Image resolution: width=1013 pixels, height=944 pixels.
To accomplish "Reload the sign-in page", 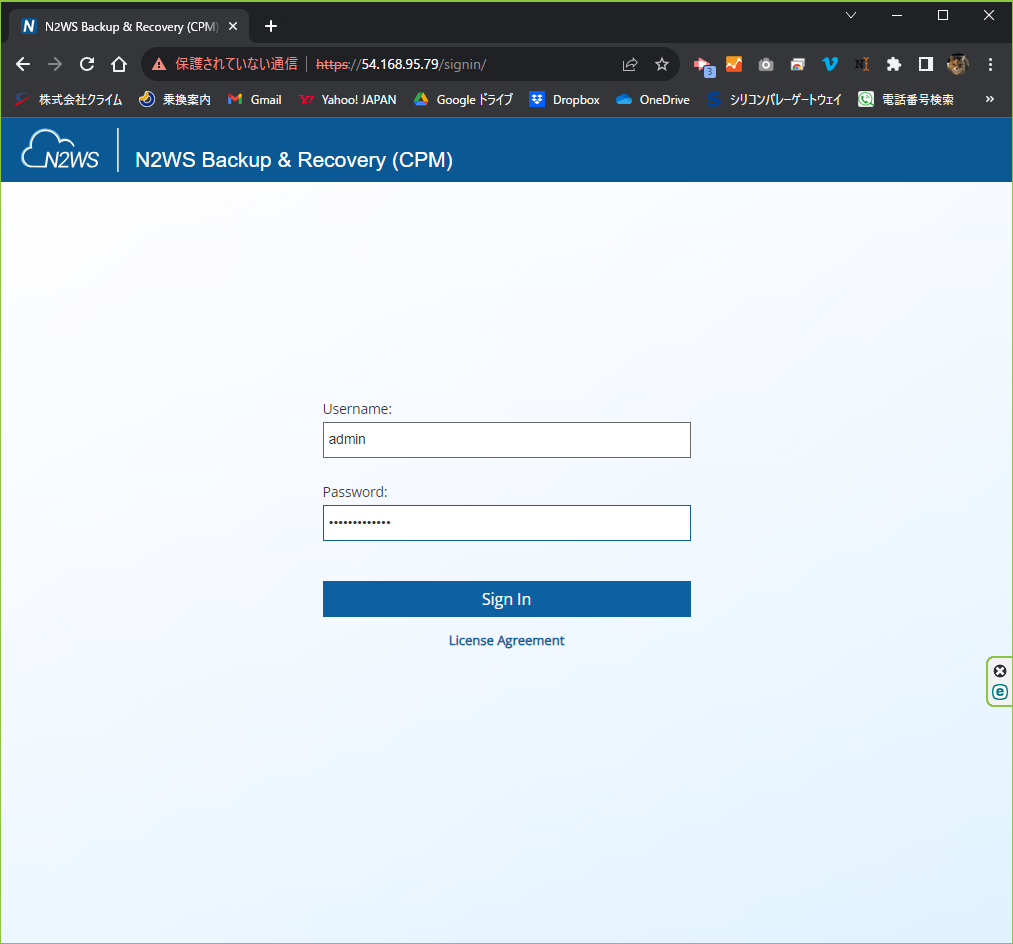I will coord(87,64).
